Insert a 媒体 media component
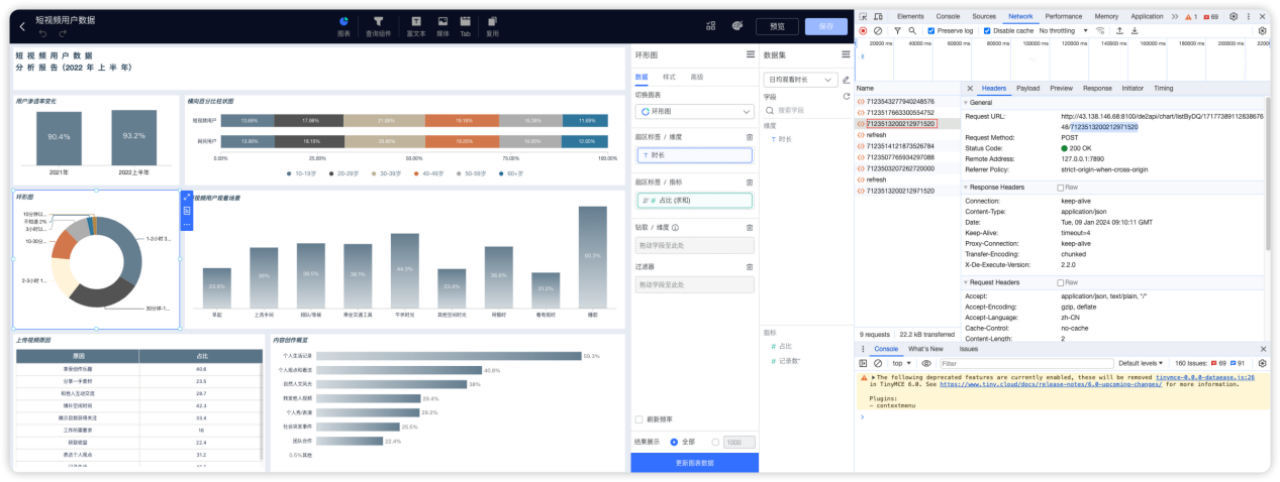1280x482 pixels. point(442,26)
